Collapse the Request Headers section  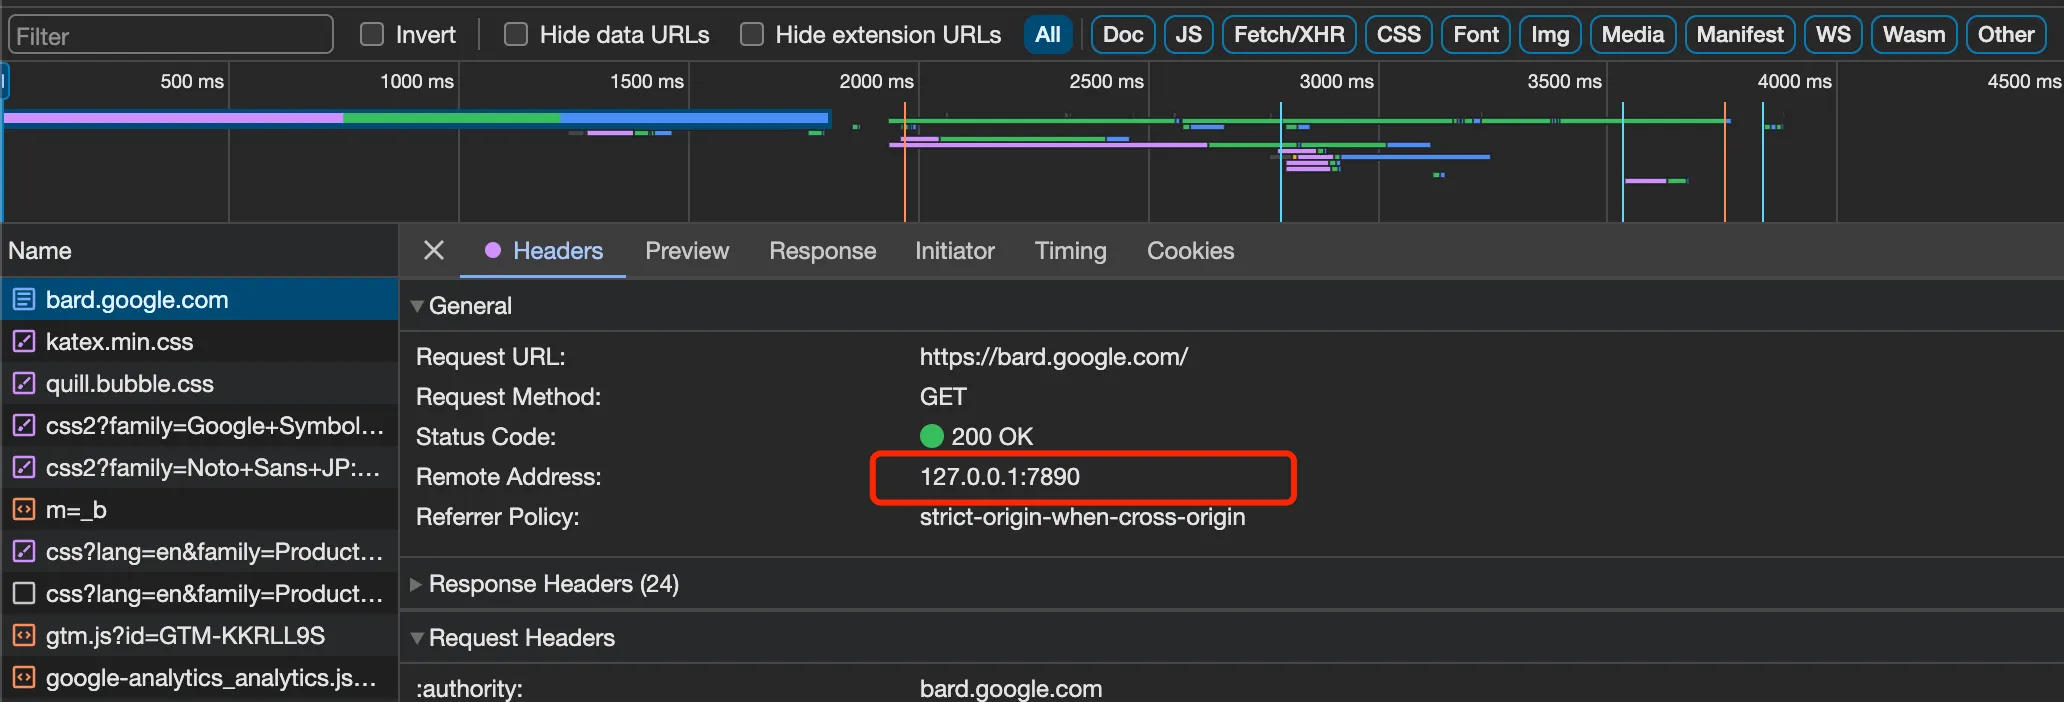(x=417, y=638)
